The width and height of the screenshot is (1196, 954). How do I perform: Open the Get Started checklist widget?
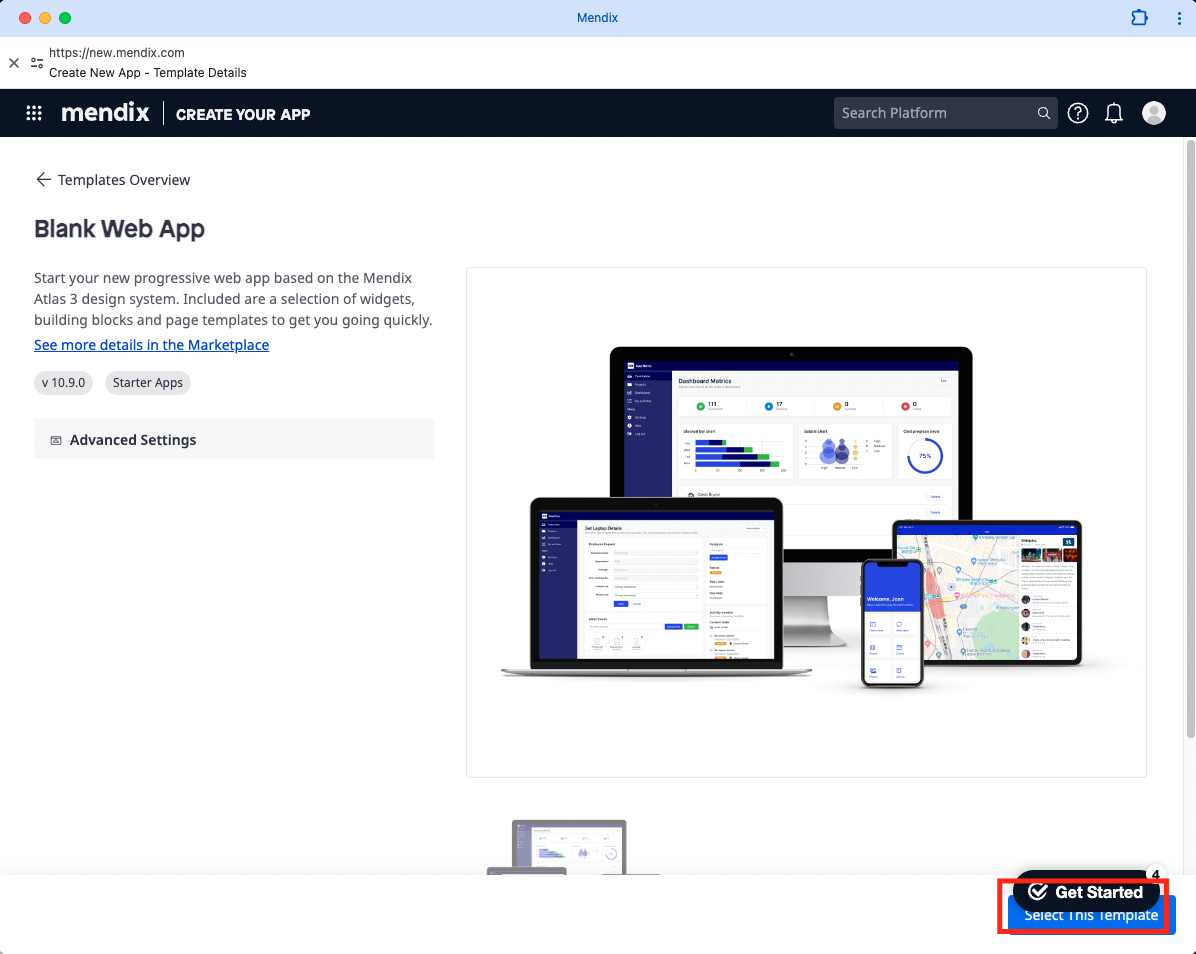point(1085,891)
